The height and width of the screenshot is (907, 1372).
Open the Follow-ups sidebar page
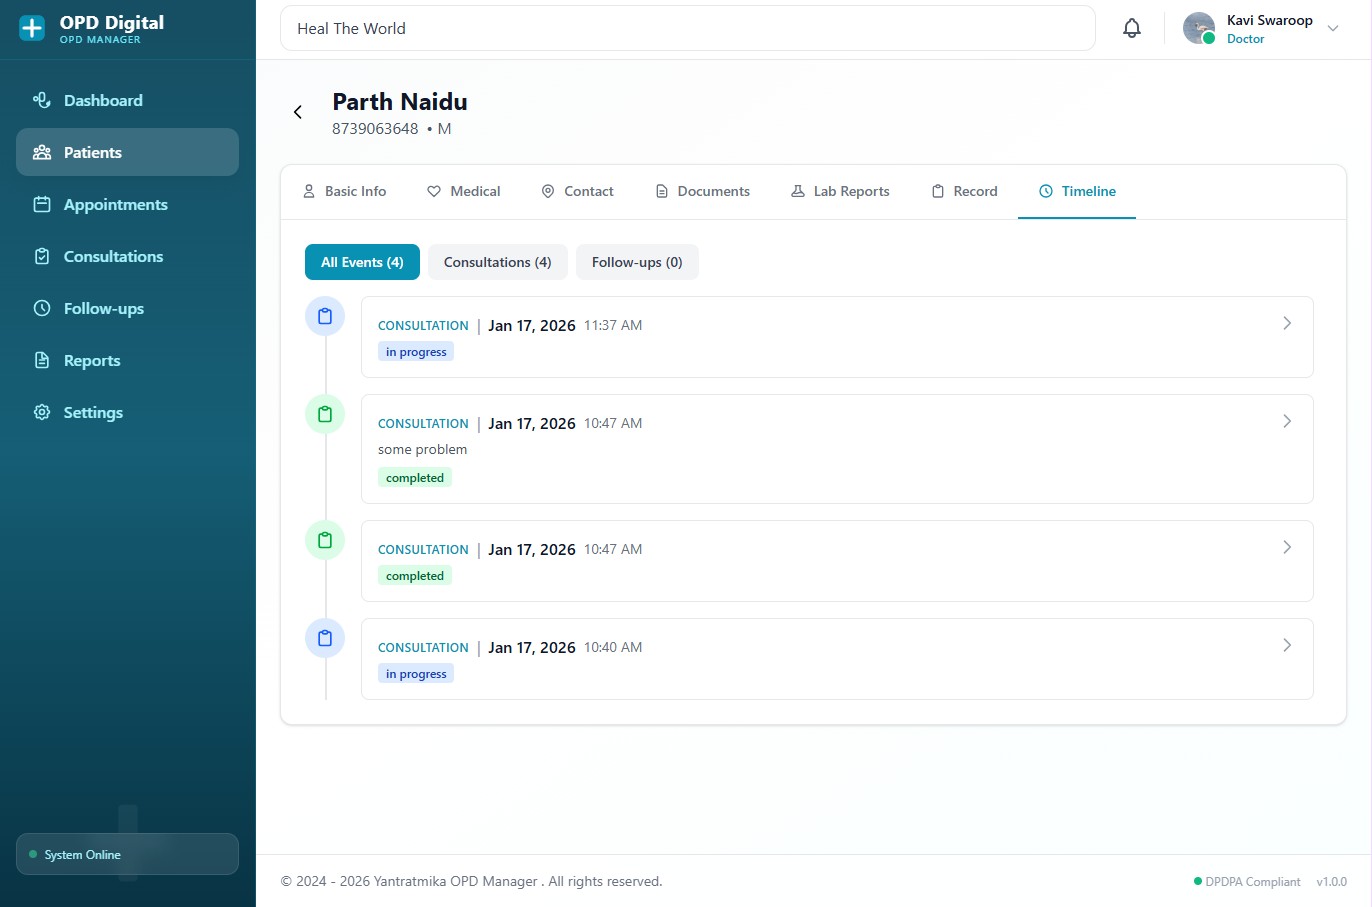103,308
